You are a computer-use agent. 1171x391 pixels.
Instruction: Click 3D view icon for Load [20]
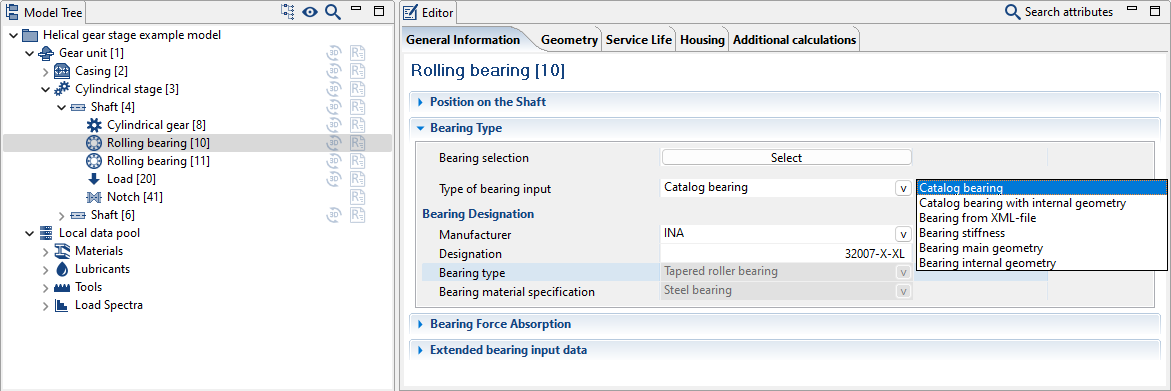pos(334,178)
